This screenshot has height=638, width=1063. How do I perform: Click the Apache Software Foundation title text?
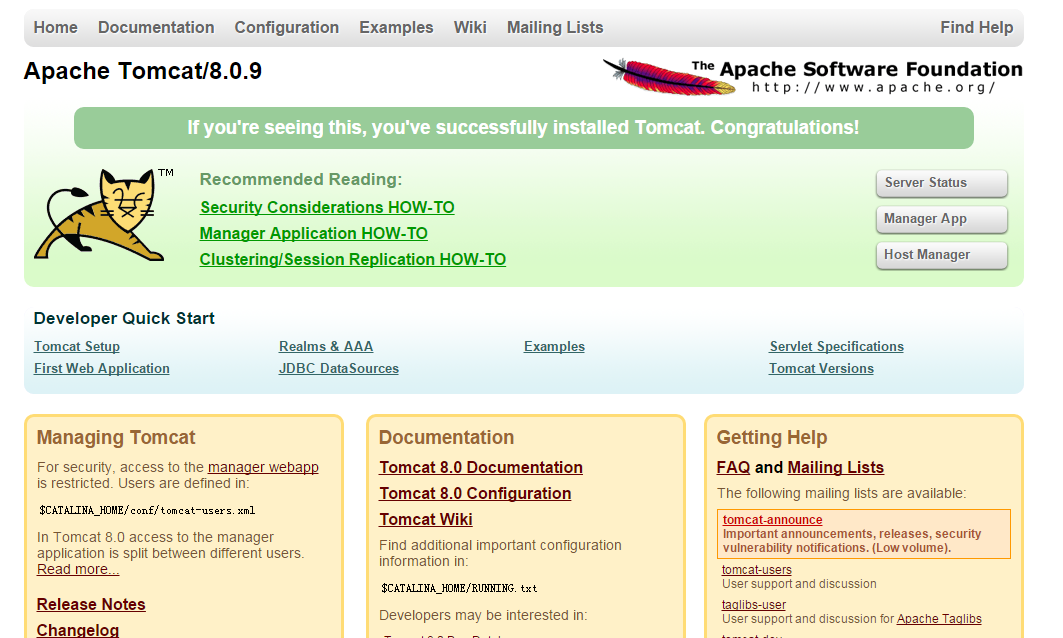pos(857,69)
